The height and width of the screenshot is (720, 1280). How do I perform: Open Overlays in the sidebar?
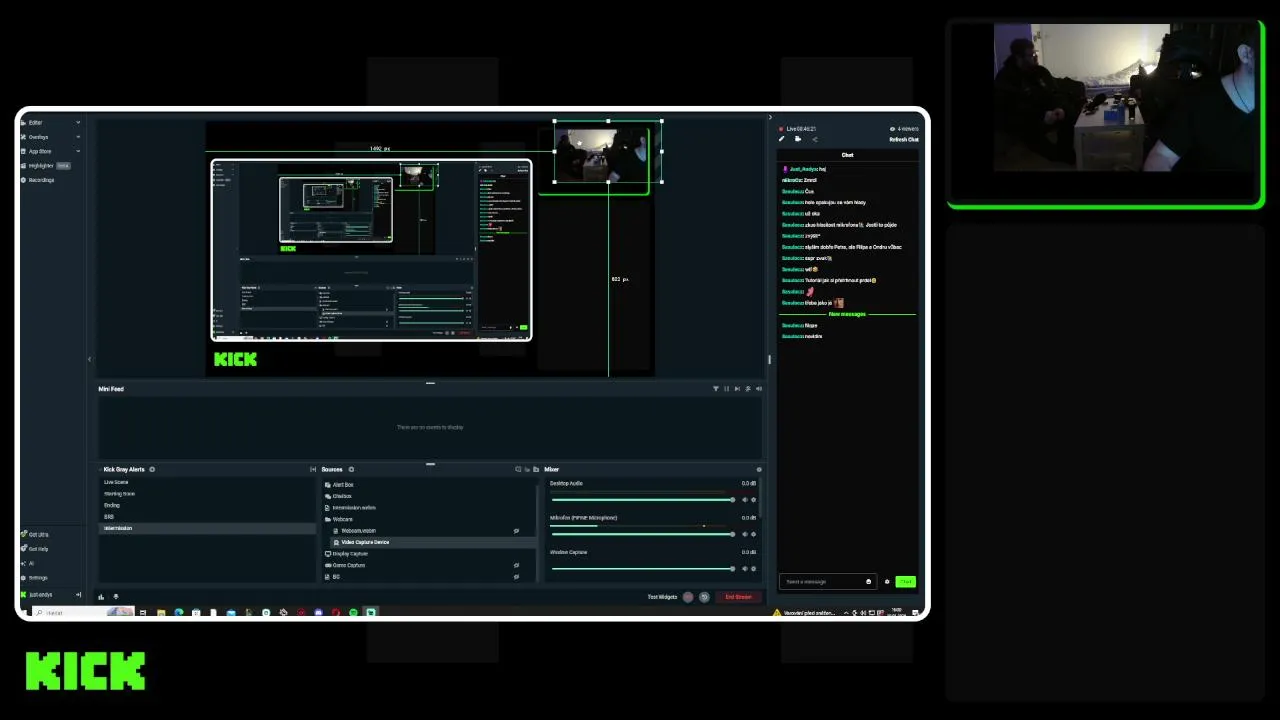pos(38,137)
